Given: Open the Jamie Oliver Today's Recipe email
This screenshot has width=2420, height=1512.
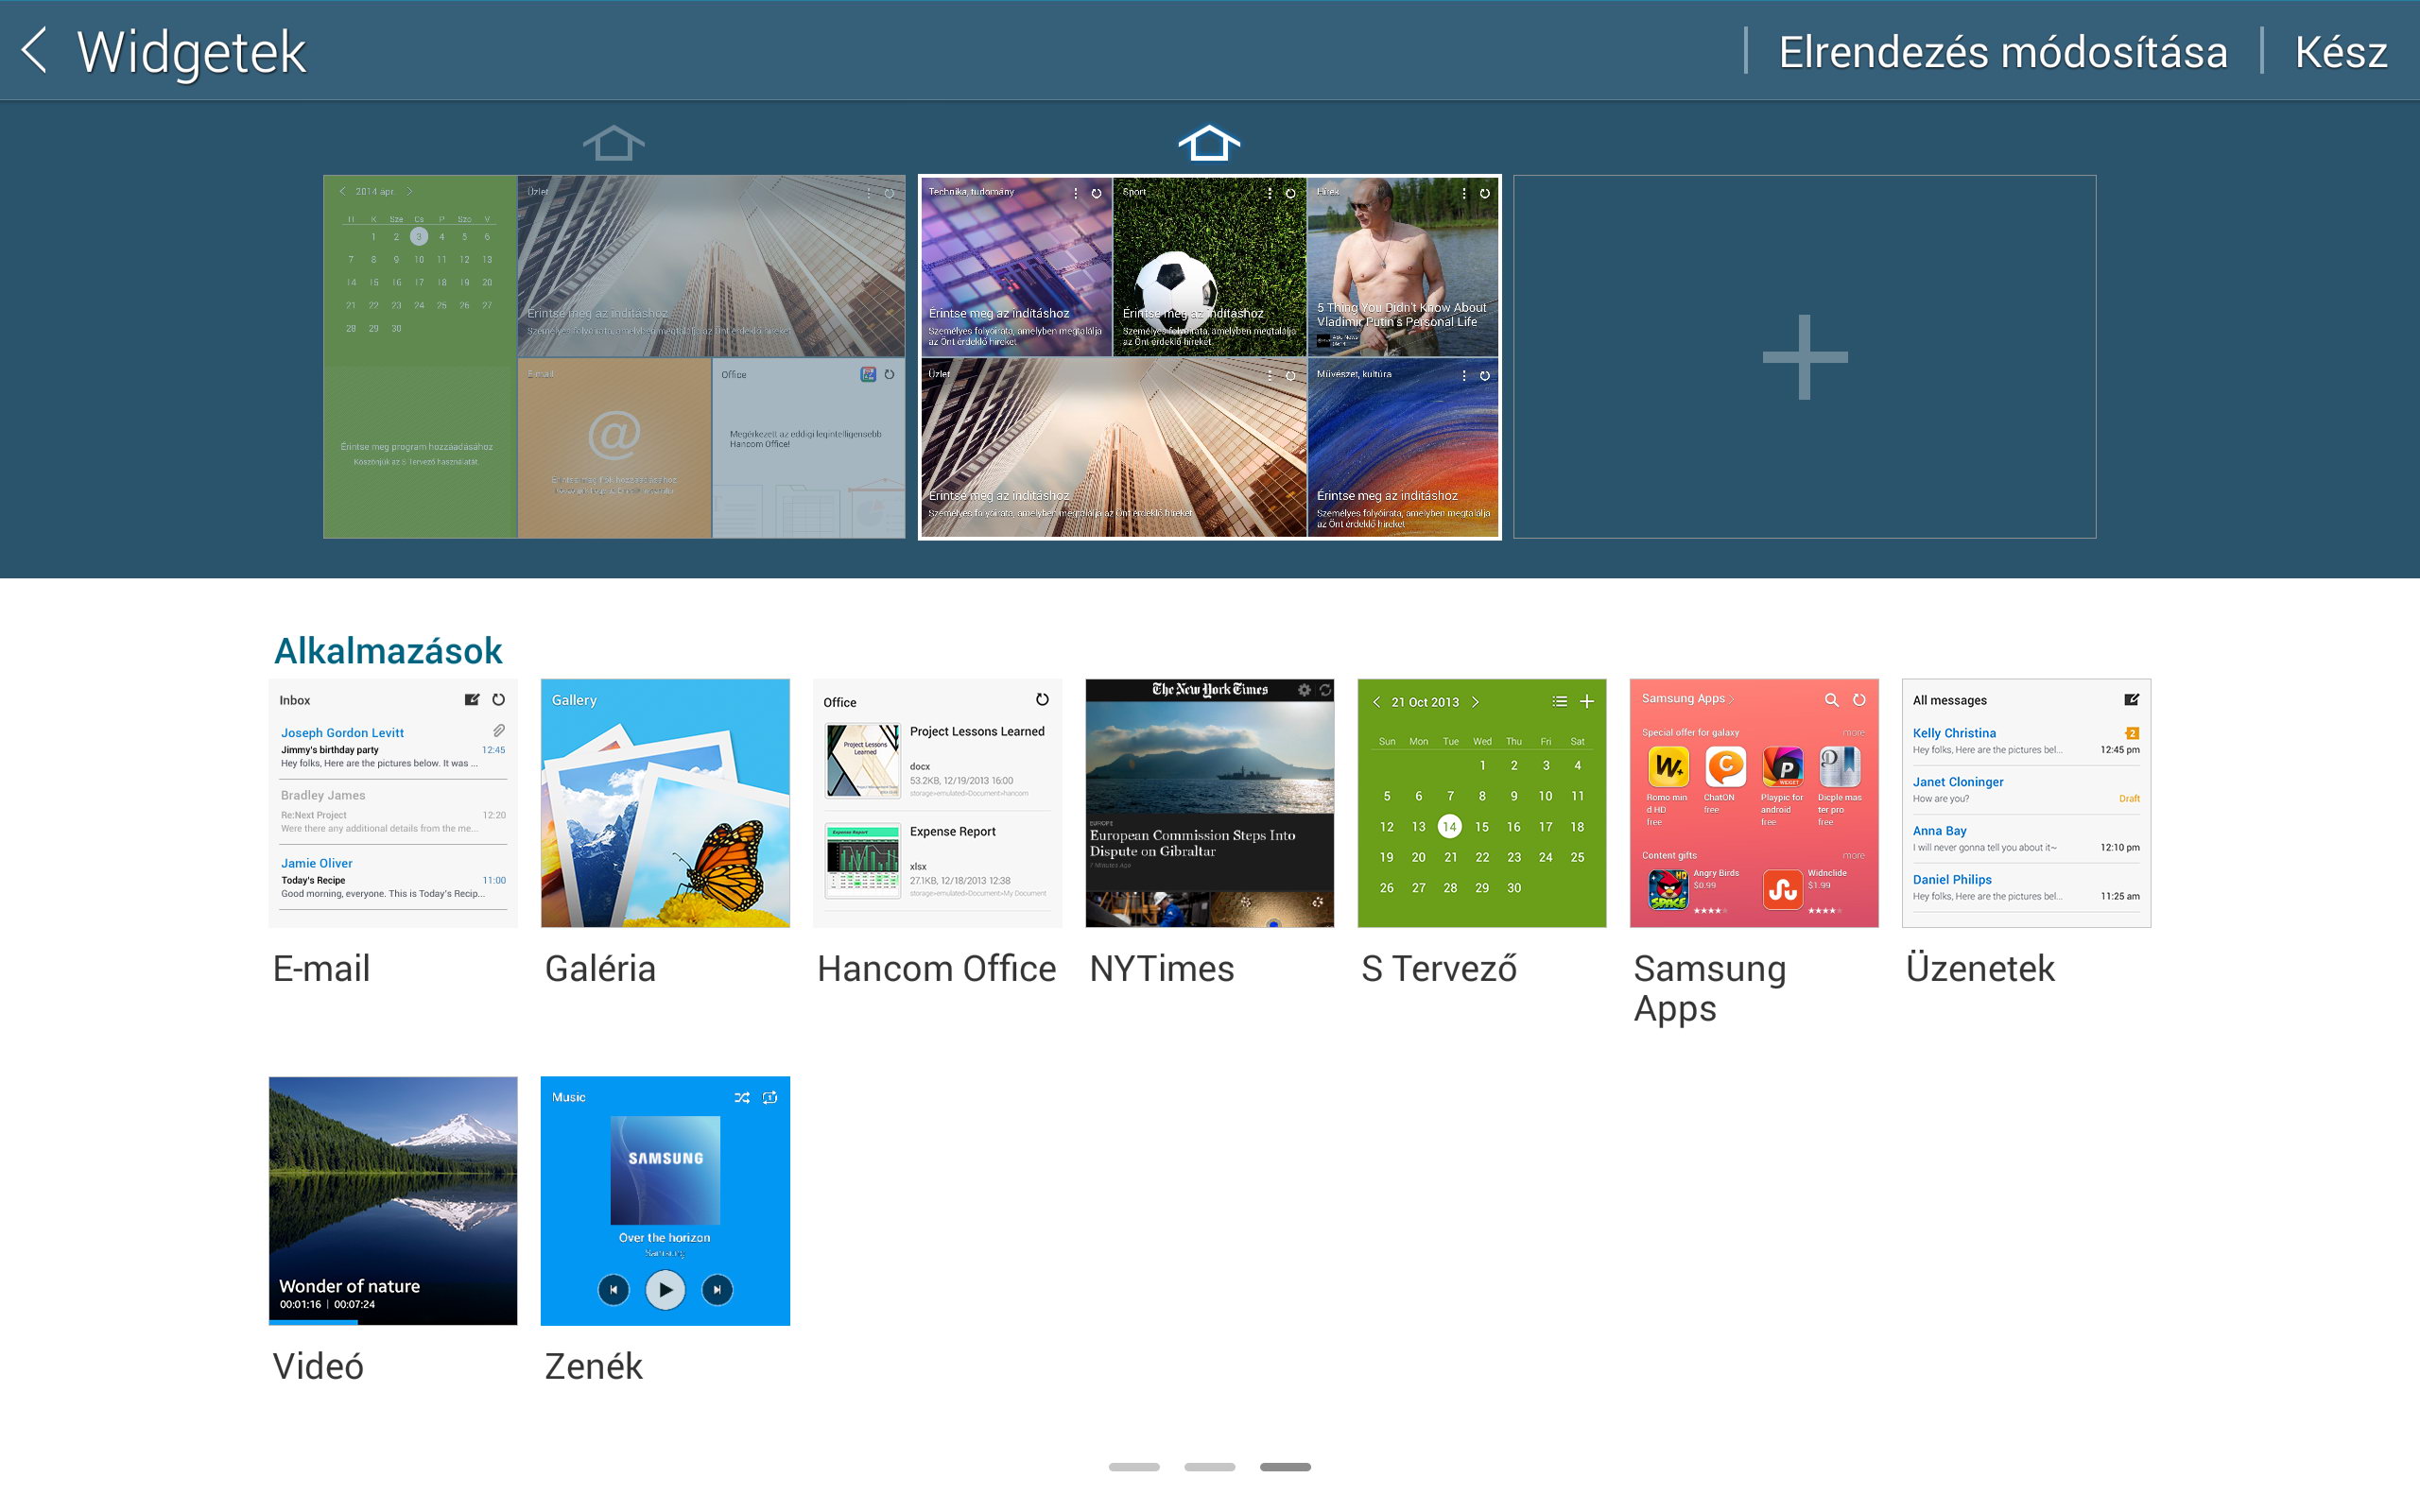Looking at the screenshot, I should click(393, 878).
